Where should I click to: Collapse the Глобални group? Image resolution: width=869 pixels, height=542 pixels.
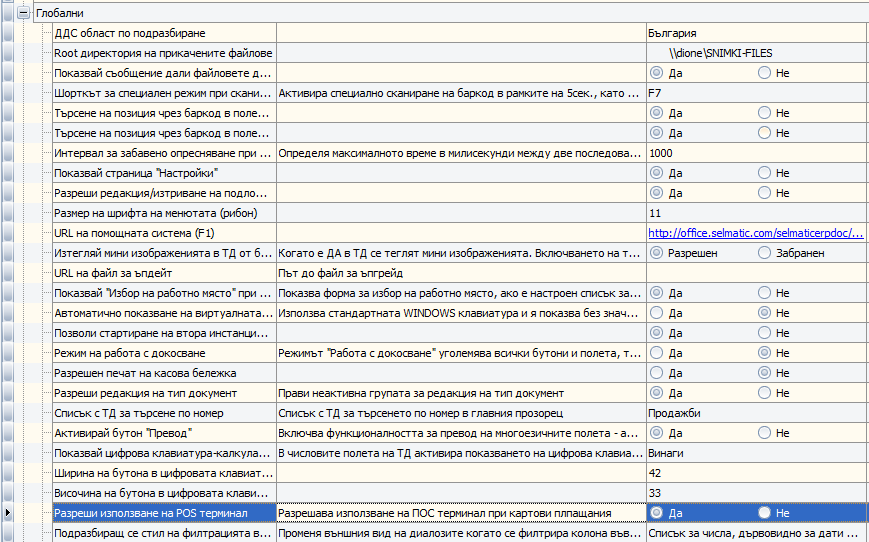[x=23, y=13]
